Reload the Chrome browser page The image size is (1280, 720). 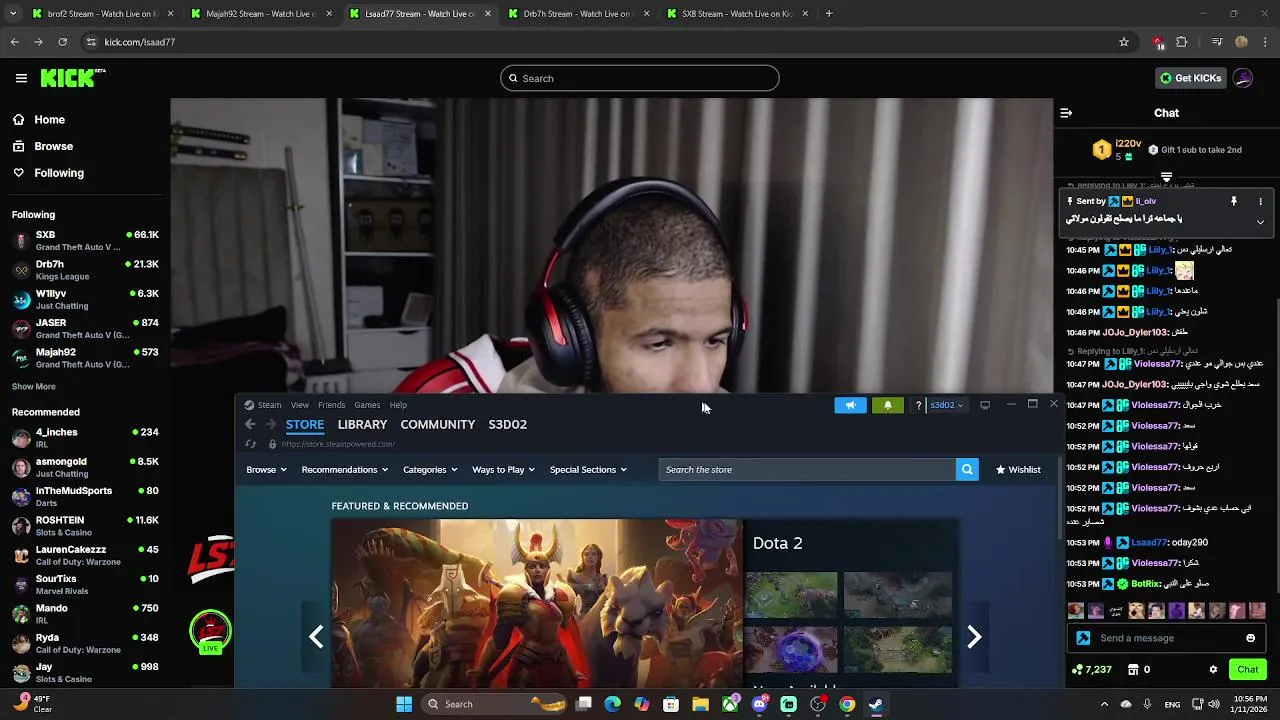pos(62,42)
